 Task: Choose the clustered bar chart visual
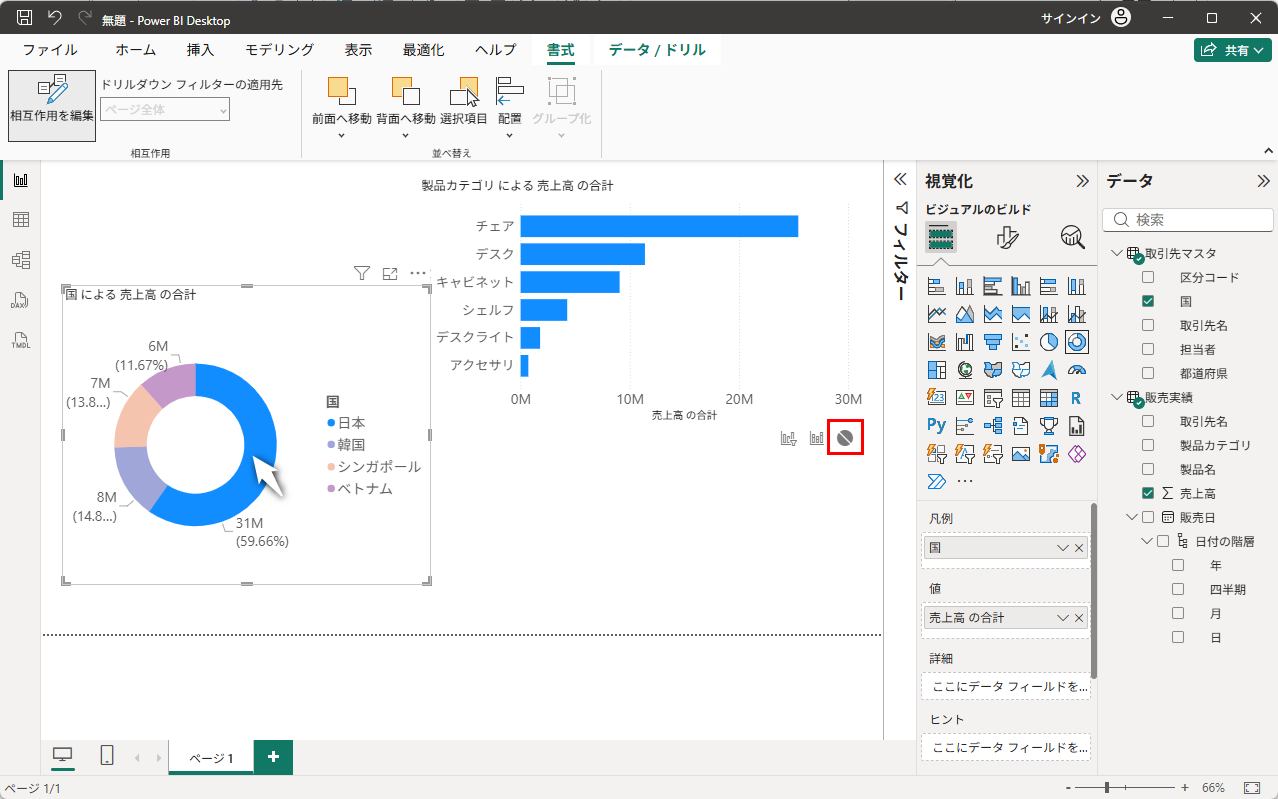pos(993,286)
